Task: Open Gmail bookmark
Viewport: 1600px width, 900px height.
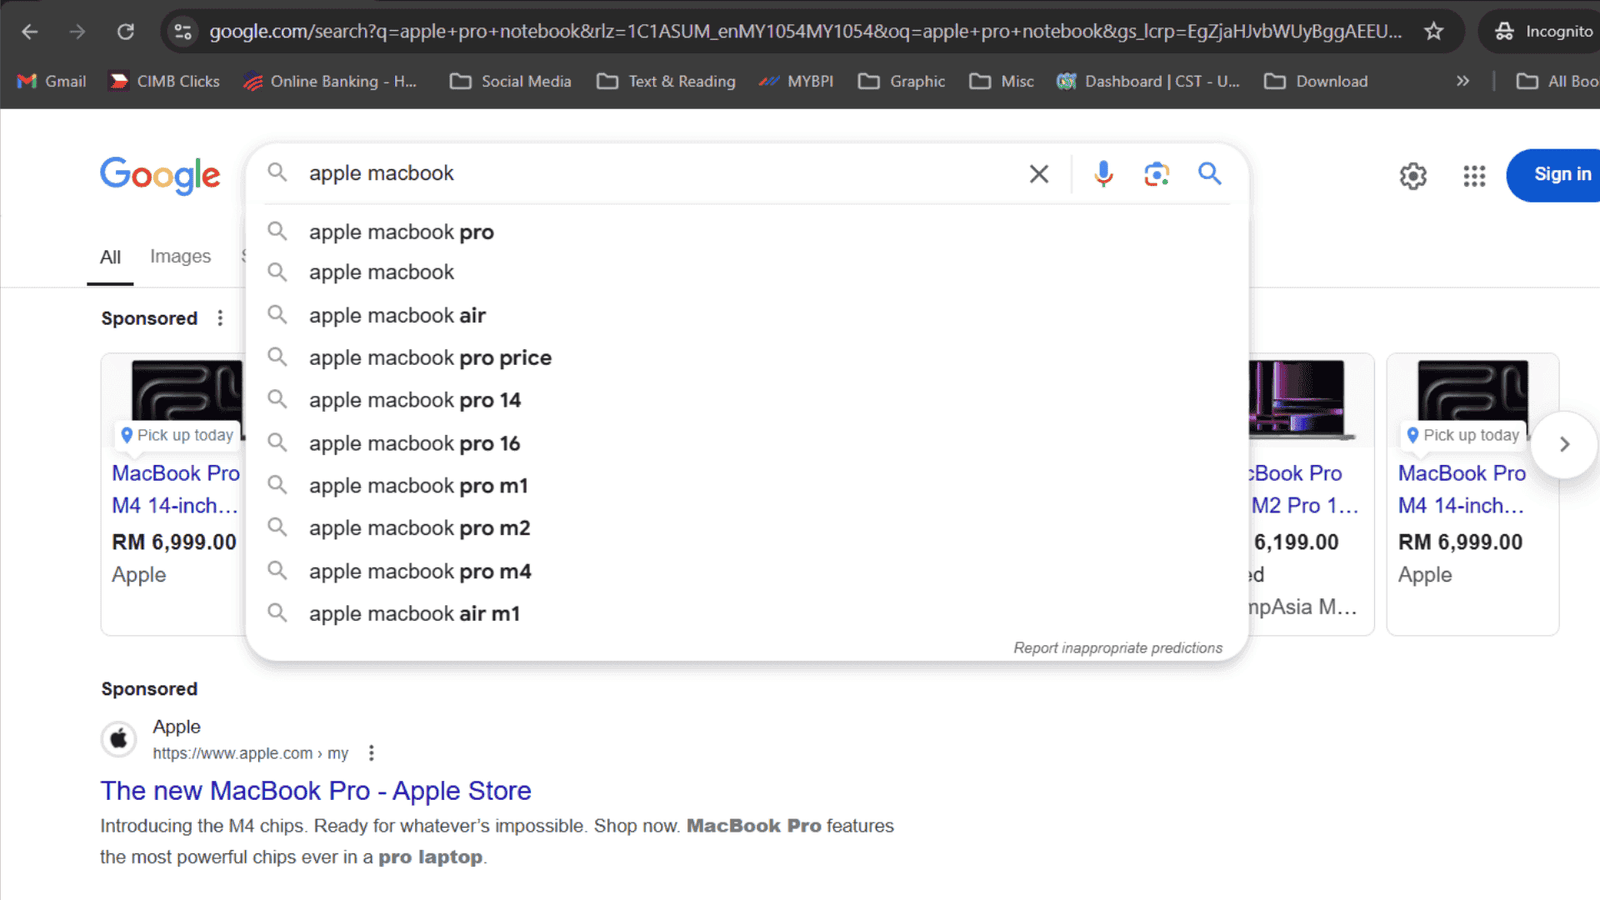Action: point(52,81)
